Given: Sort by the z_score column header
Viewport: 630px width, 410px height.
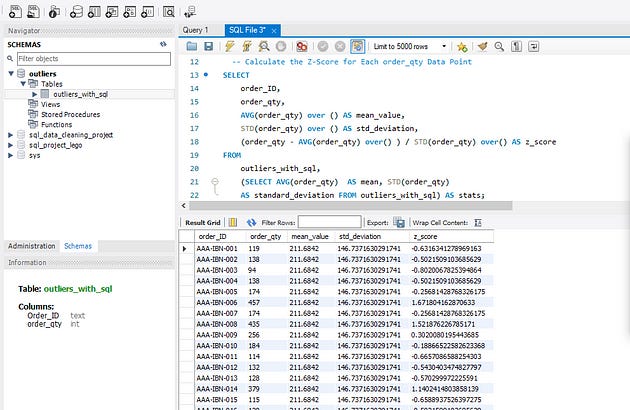Looking at the screenshot, I should coord(425,237).
